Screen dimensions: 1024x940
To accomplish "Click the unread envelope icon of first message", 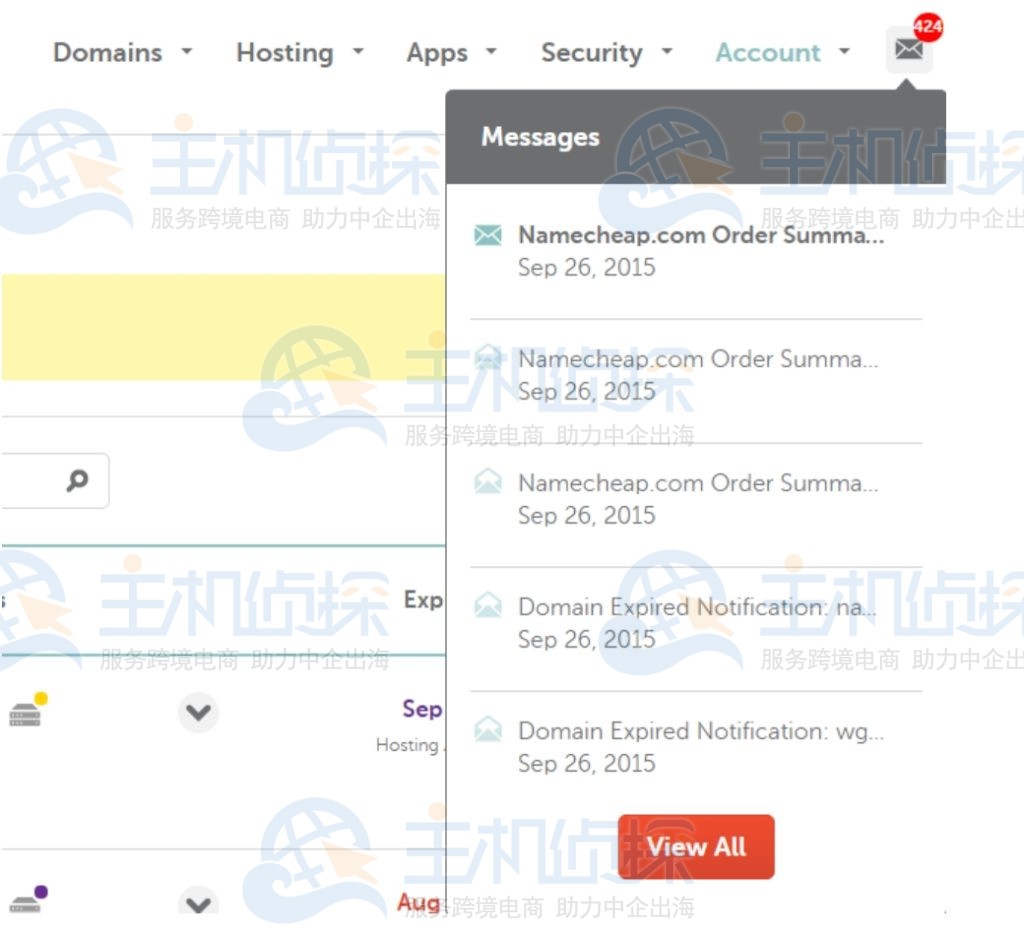I will tap(488, 235).
